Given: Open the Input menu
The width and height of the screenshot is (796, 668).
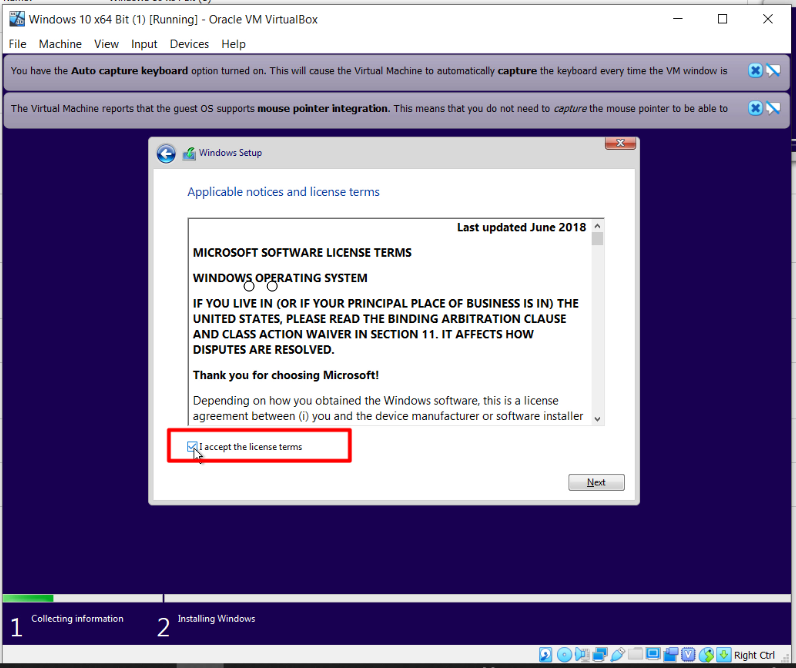Looking at the screenshot, I should [144, 44].
